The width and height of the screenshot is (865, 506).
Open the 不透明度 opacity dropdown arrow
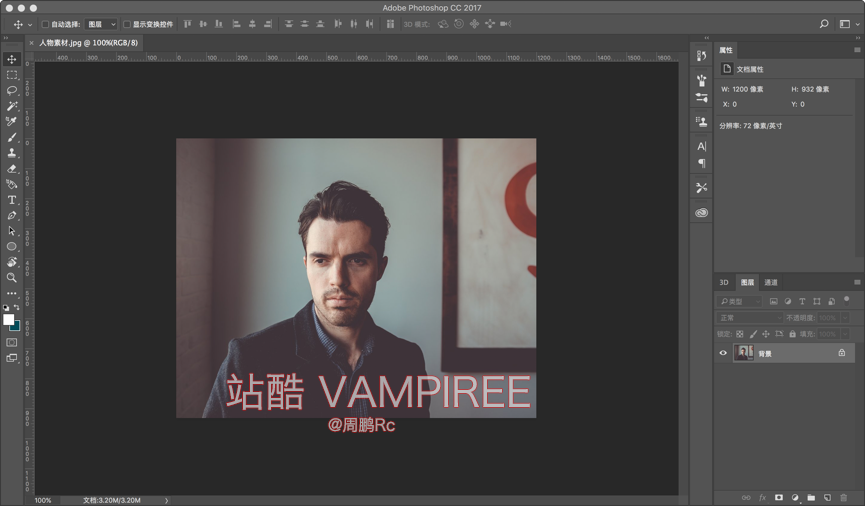845,318
